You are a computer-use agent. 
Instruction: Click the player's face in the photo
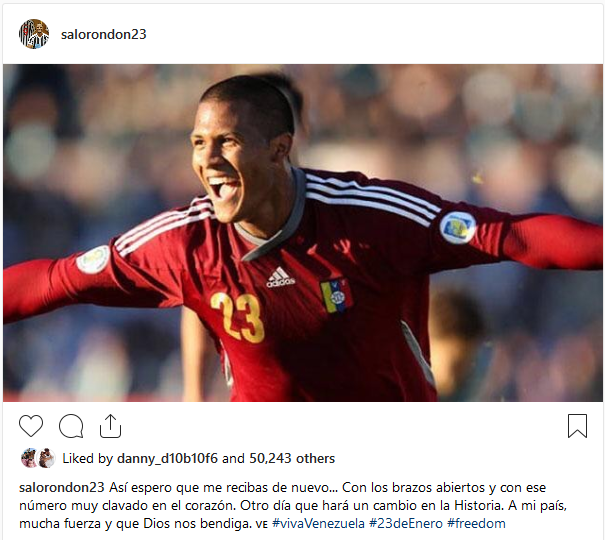point(232,162)
